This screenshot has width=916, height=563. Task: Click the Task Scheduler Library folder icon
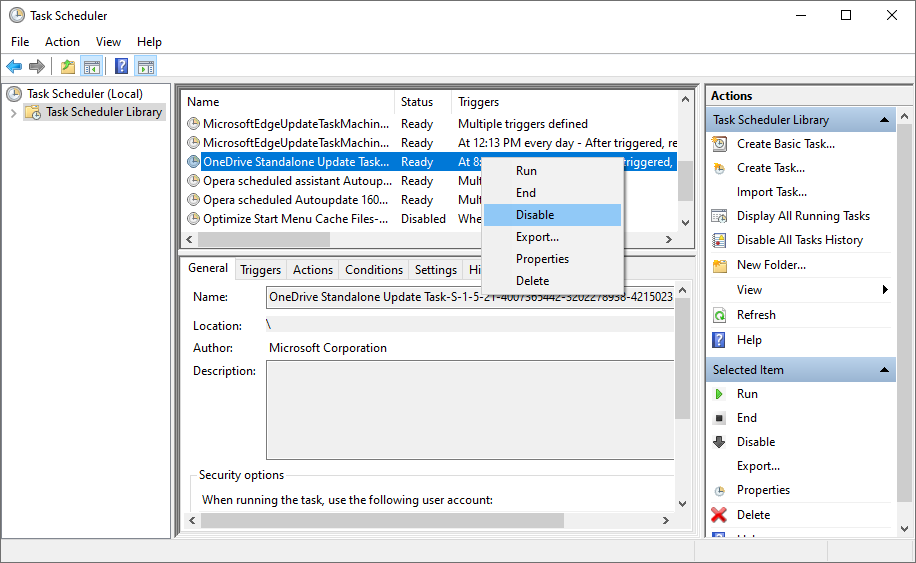point(33,112)
